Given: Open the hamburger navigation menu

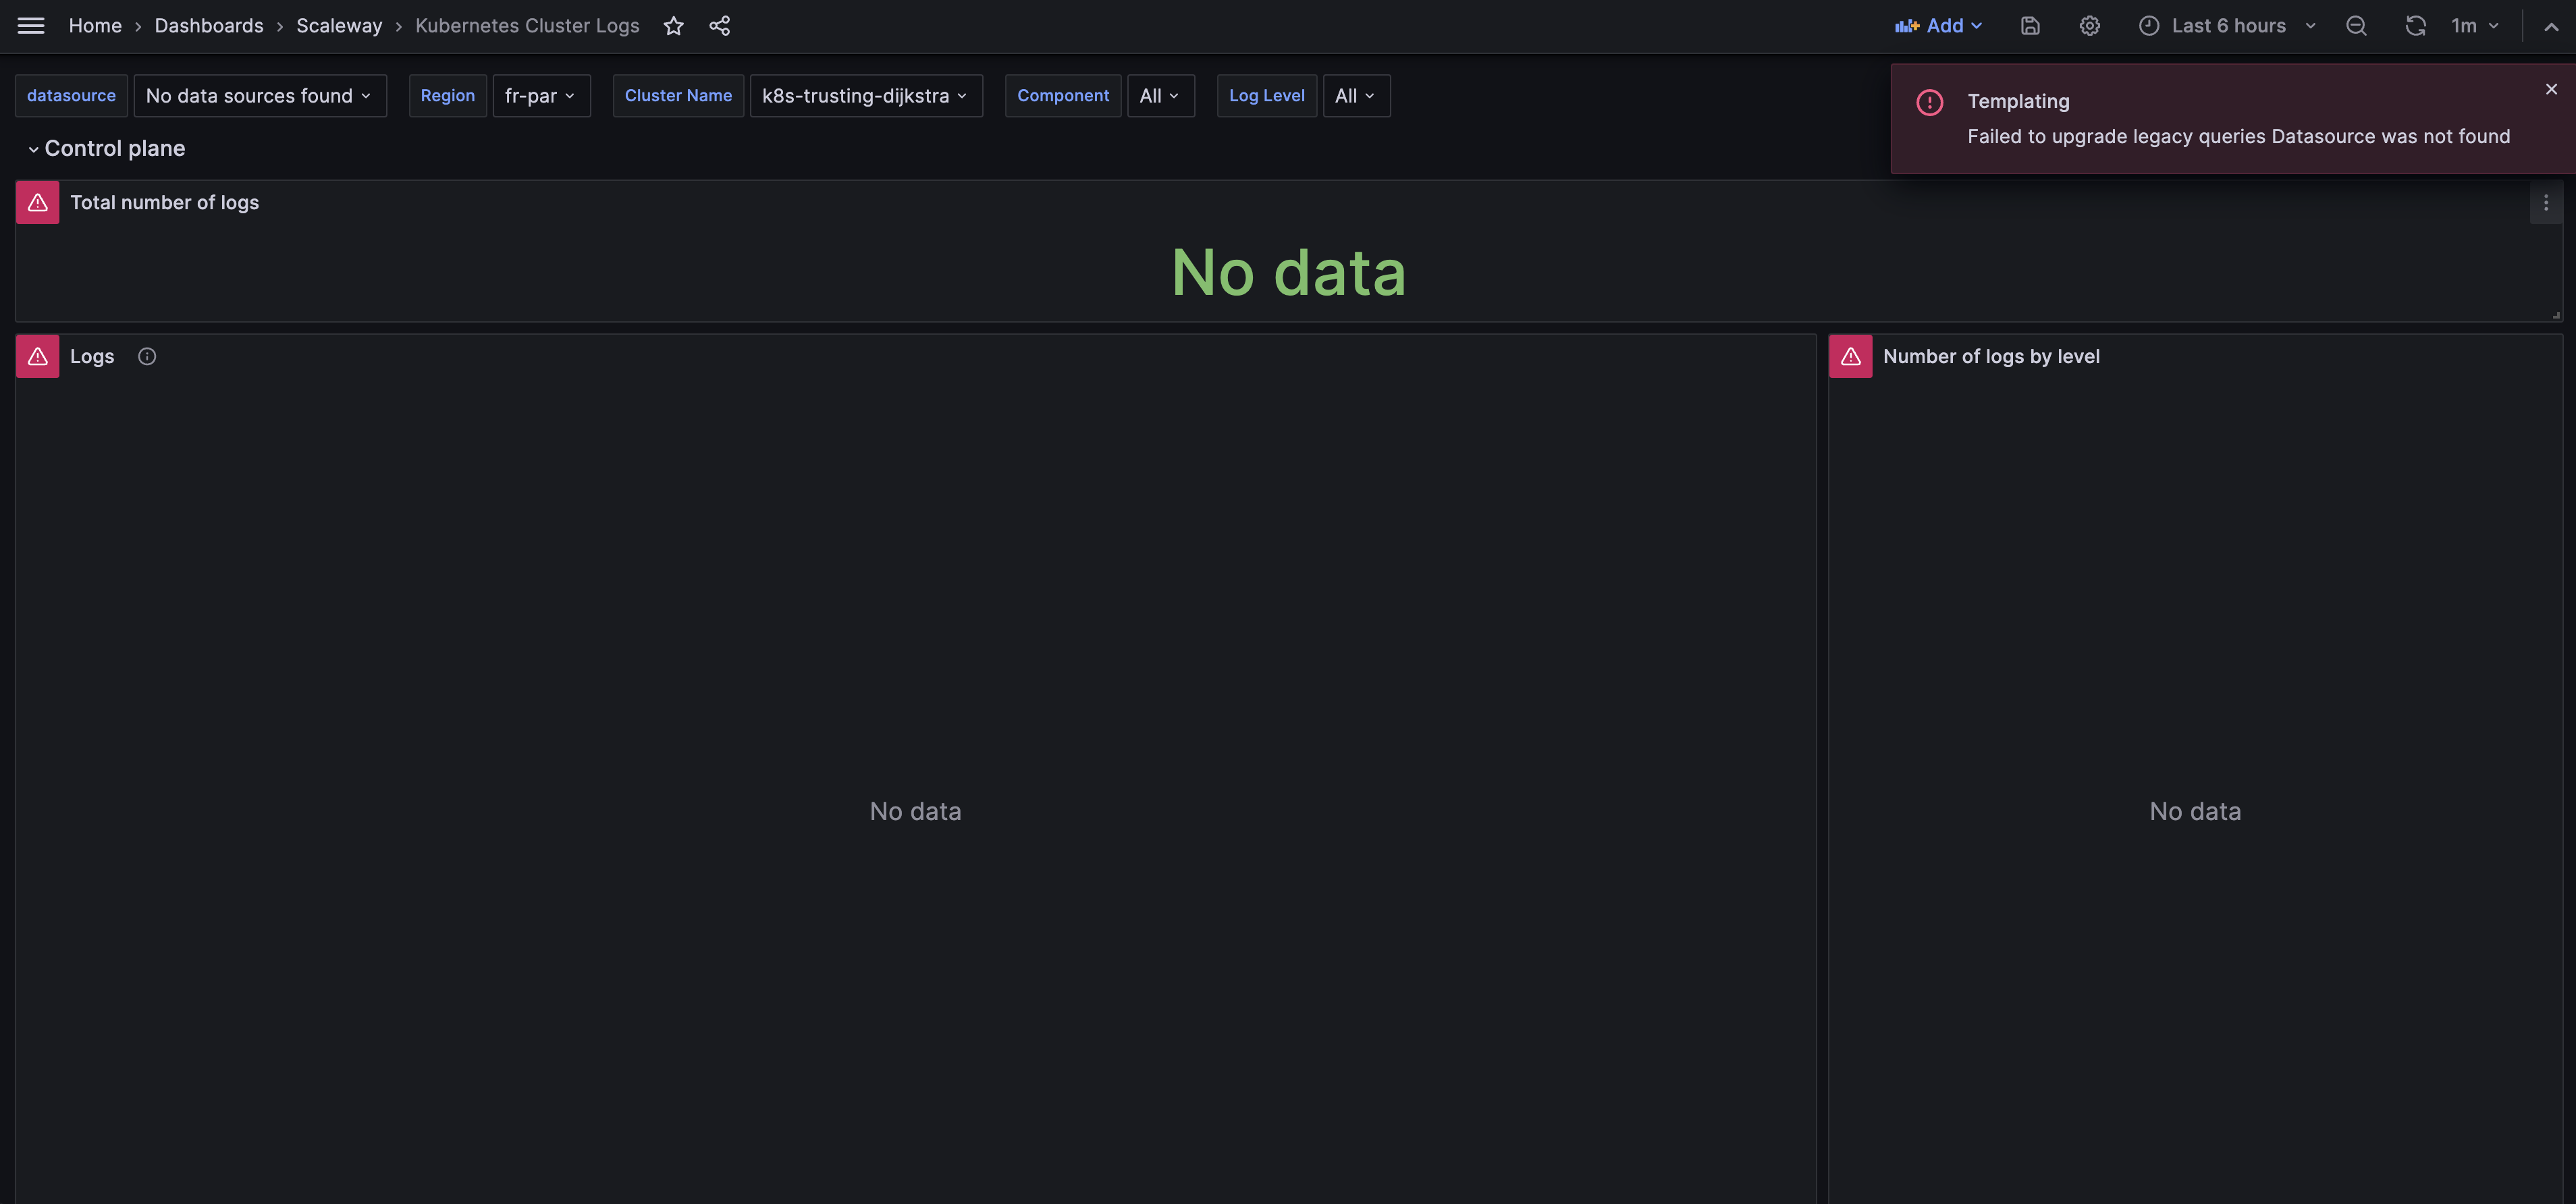Looking at the screenshot, I should 31,26.
